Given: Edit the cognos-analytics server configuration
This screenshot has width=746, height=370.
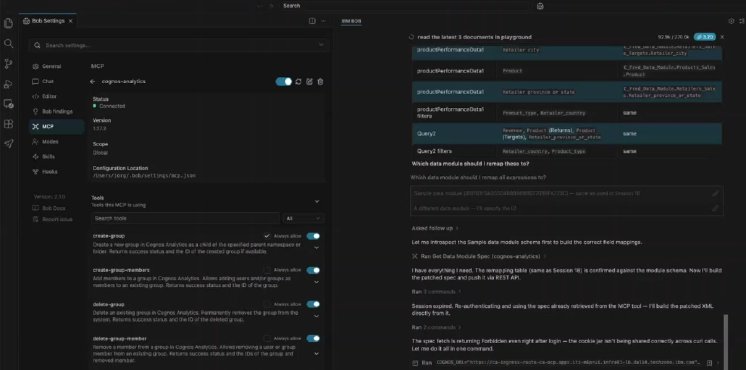Looking at the screenshot, I should 309,82.
